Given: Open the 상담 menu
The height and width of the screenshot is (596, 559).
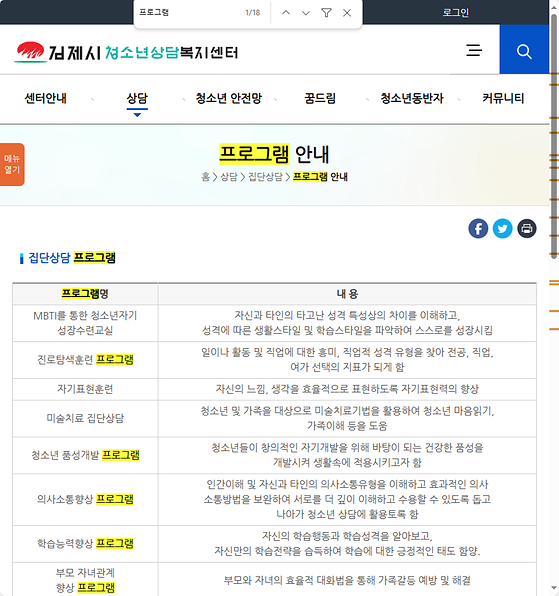Looking at the screenshot, I should [137, 98].
